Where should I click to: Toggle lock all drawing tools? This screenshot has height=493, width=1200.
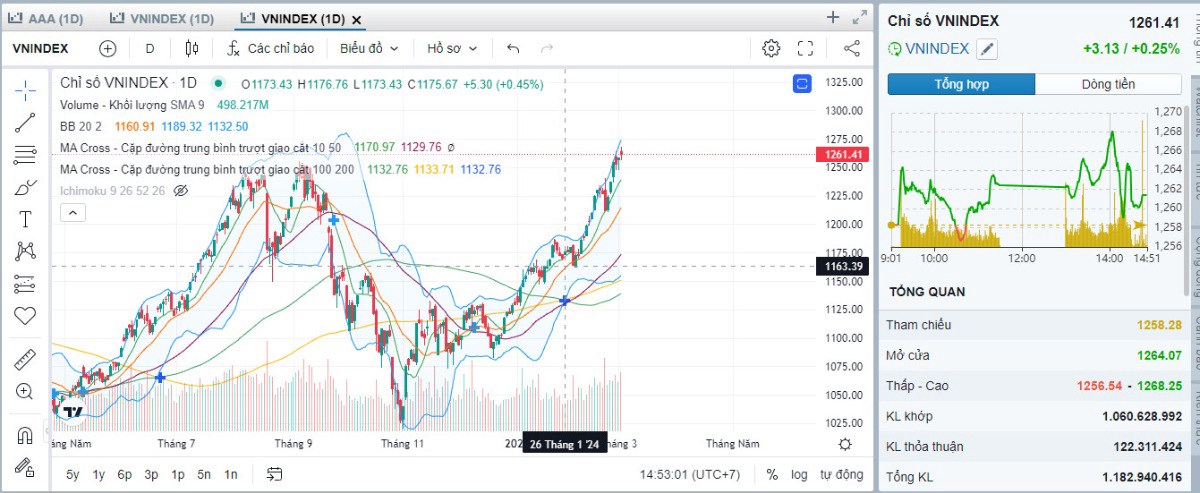[x=25, y=467]
